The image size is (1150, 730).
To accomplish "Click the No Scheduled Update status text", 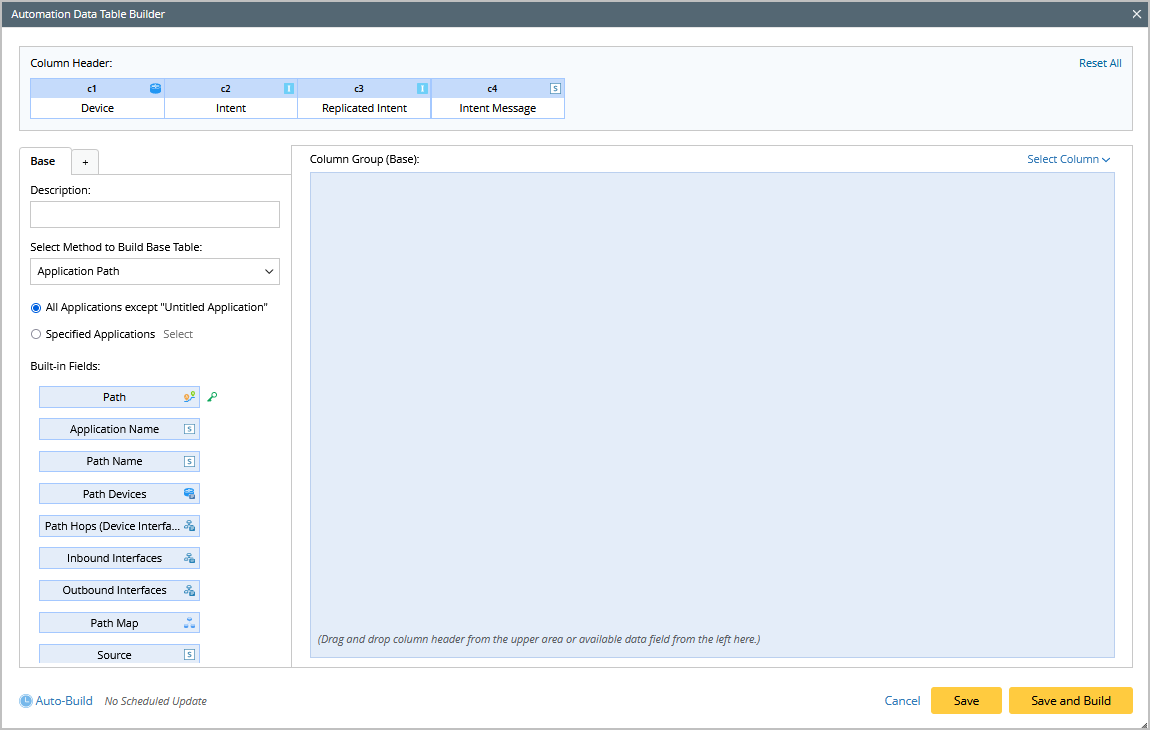I will (x=155, y=701).
